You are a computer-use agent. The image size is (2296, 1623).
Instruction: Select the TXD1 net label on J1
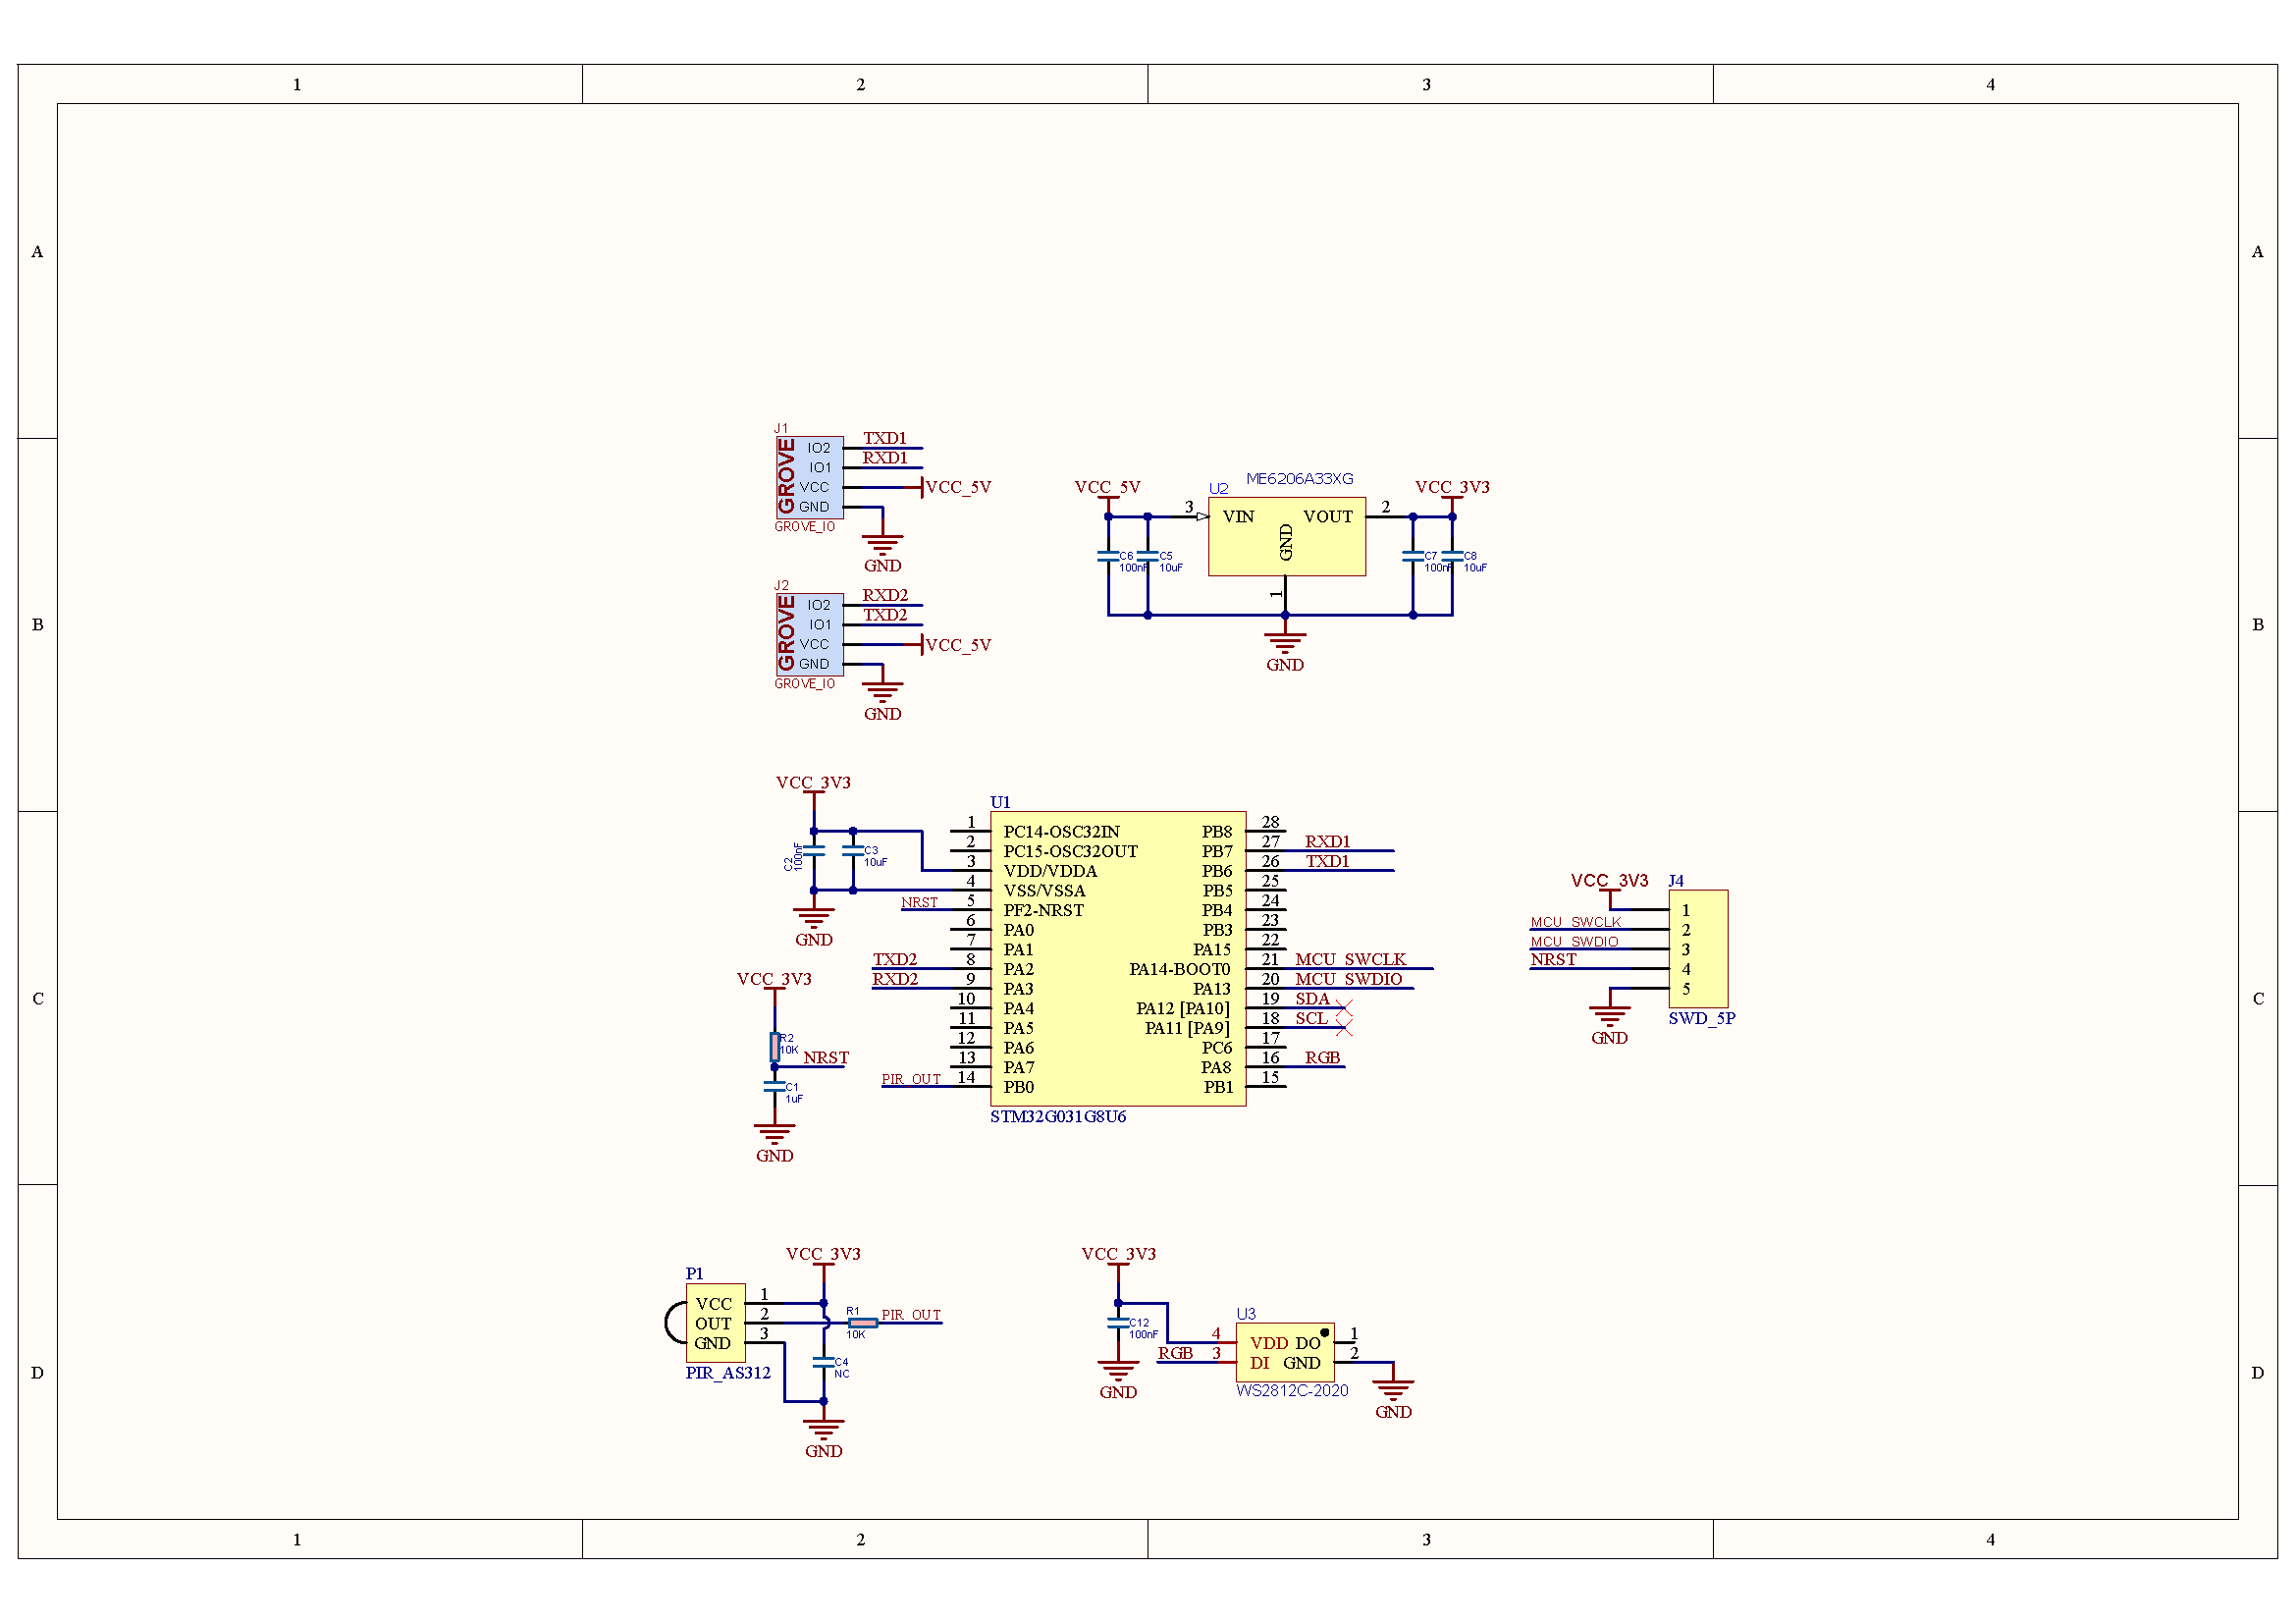point(885,438)
